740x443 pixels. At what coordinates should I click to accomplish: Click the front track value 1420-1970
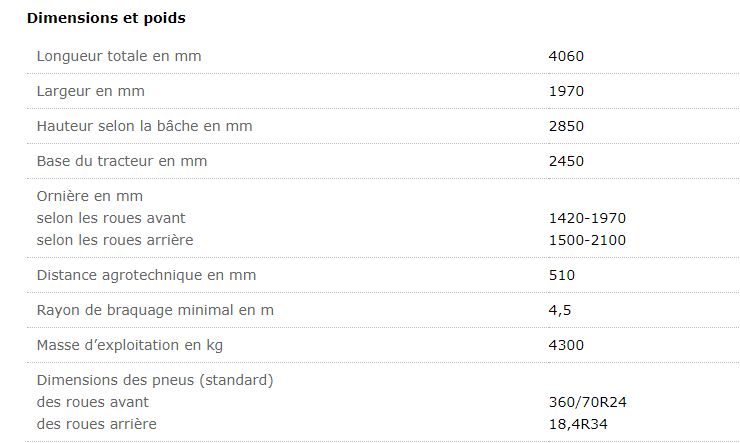587,218
